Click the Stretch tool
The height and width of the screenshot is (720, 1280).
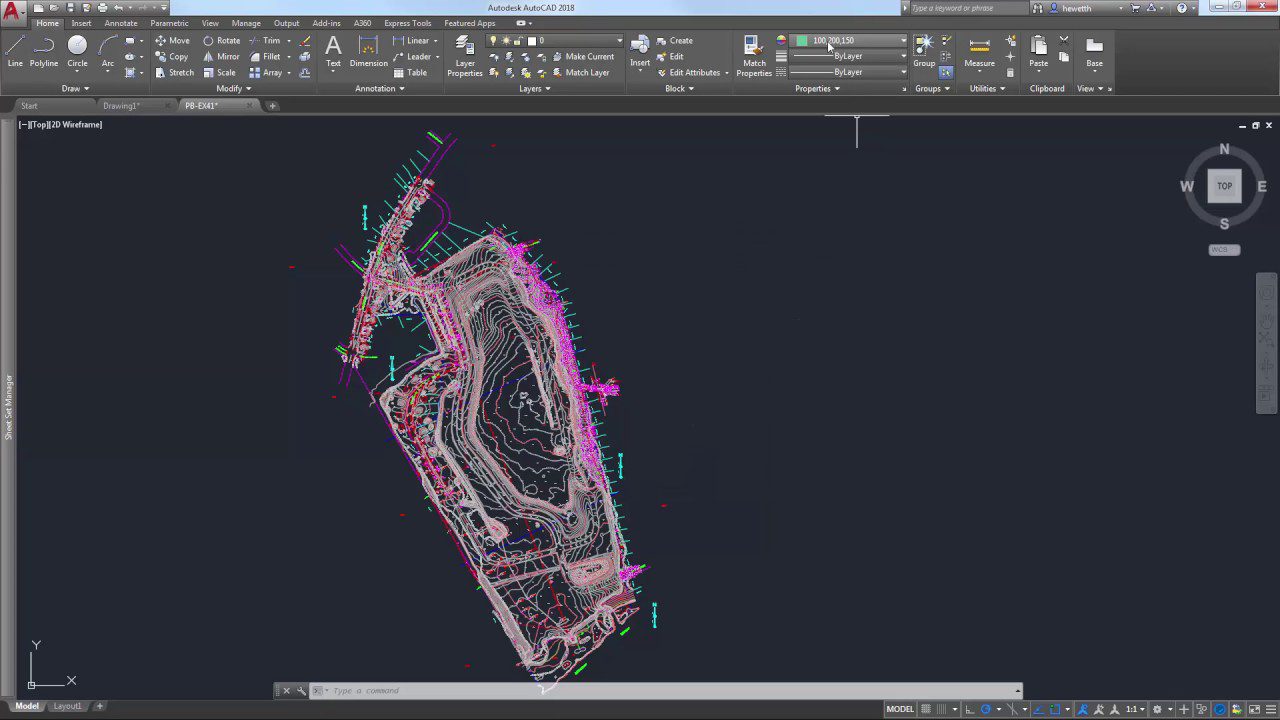174,73
